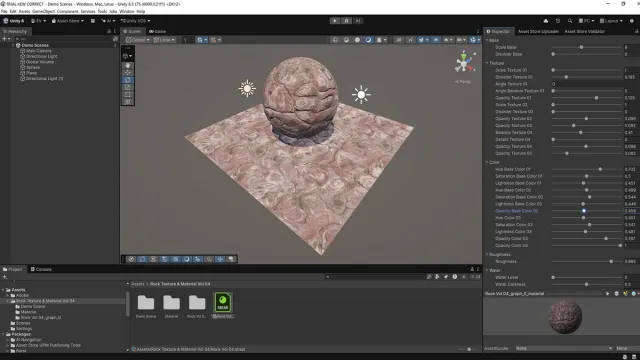Open the Component menu

point(67,11)
